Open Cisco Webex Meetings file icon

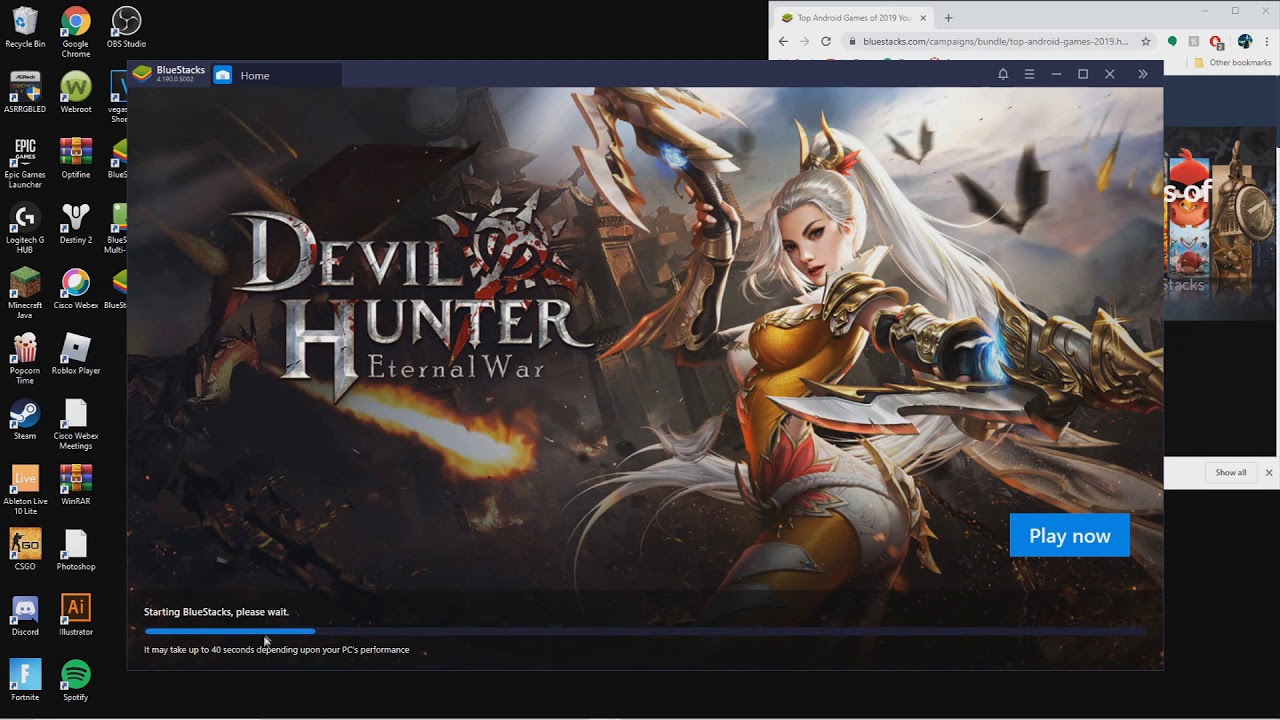click(76, 424)
